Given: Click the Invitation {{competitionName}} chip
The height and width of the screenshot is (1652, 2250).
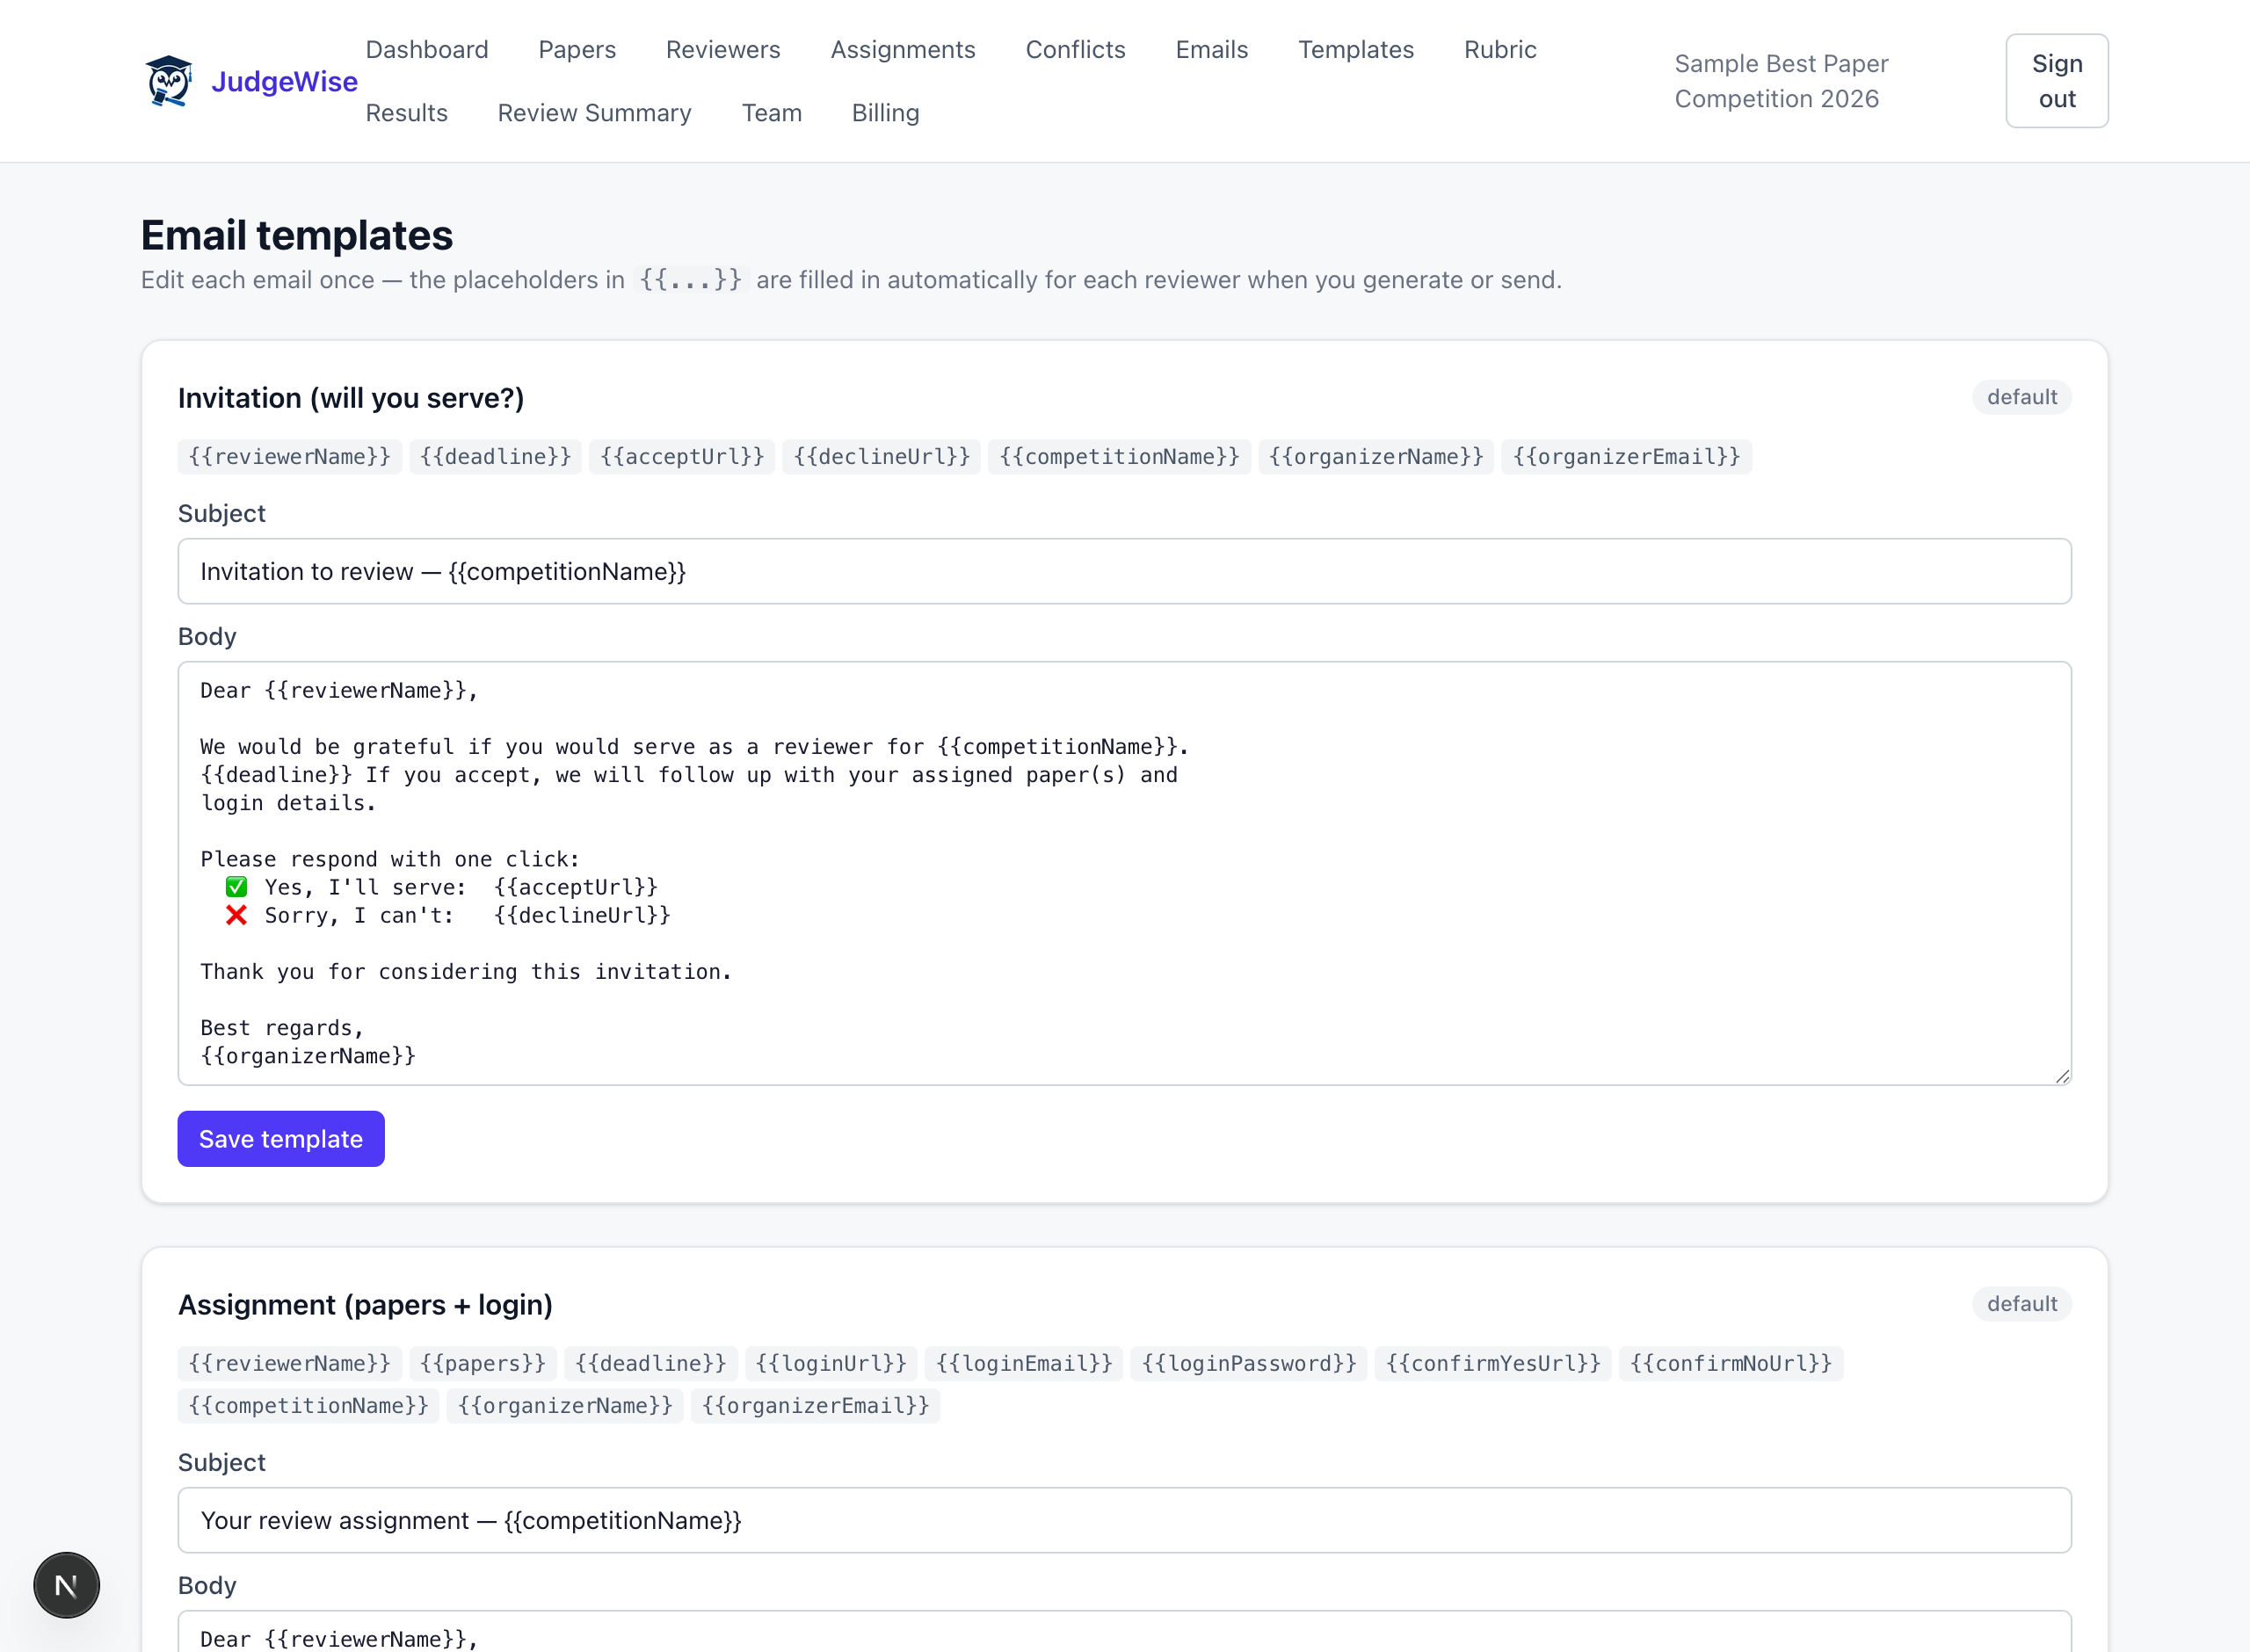Looking at the screenshot, I should 1119,457.
